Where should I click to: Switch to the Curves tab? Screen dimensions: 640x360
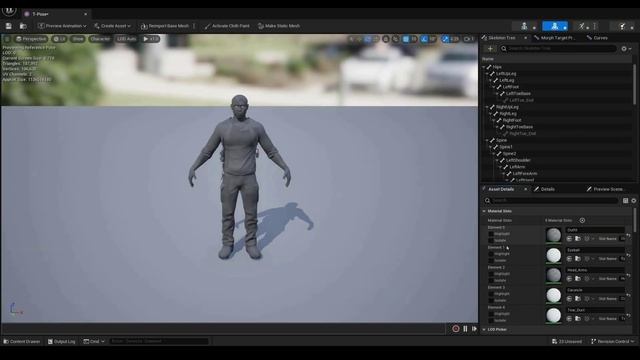[597, 38]
